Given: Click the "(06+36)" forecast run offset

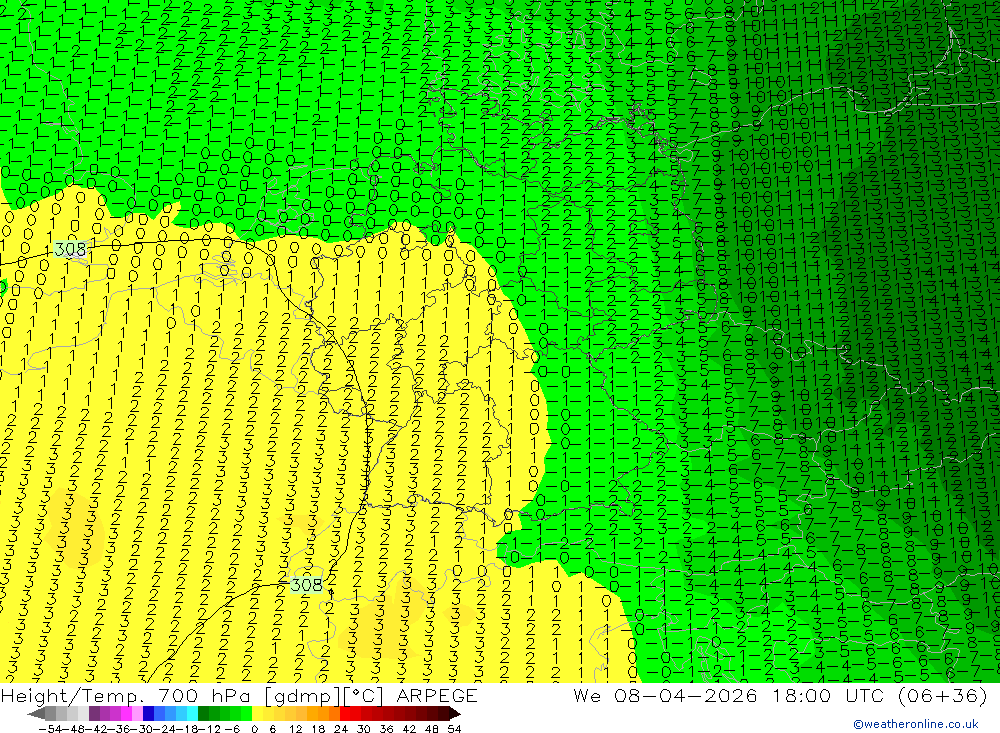Looking at the screenshot, I should click(x=942, y=695).
